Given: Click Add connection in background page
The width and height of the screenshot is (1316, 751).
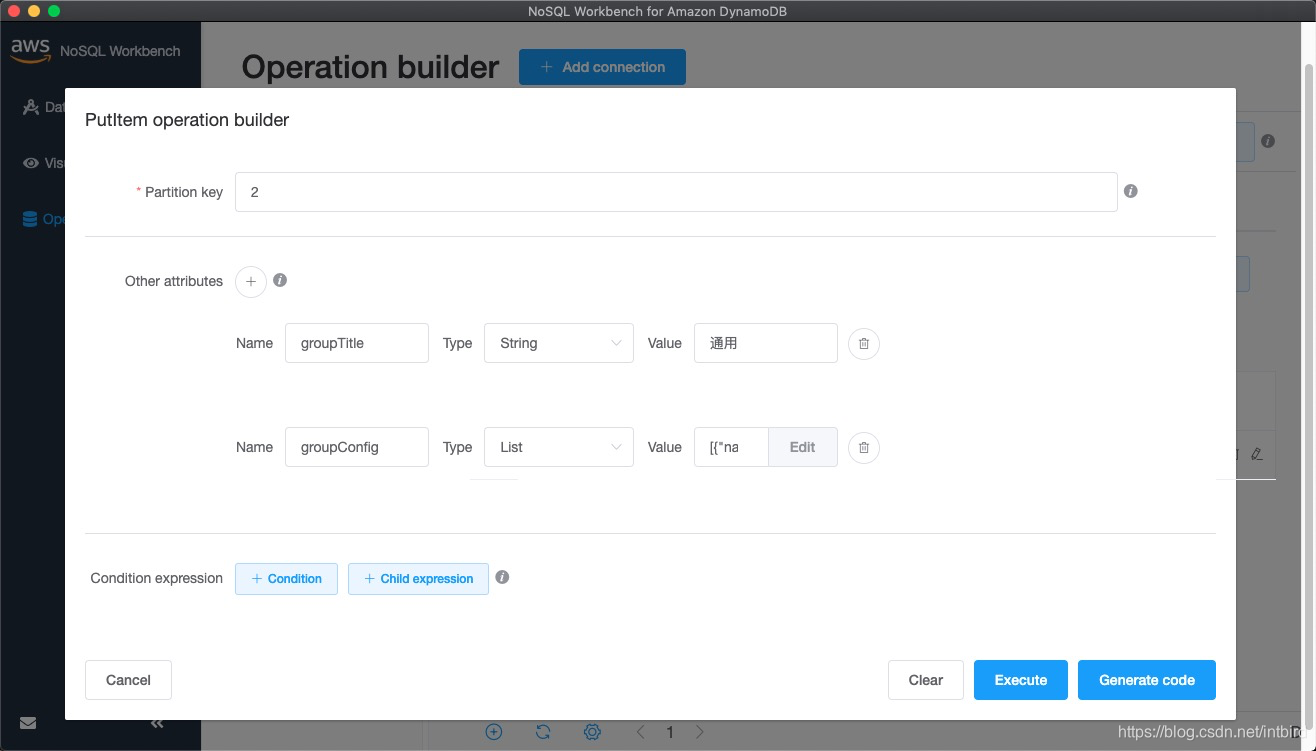Looking at the screenshot, I should point(602,67).
